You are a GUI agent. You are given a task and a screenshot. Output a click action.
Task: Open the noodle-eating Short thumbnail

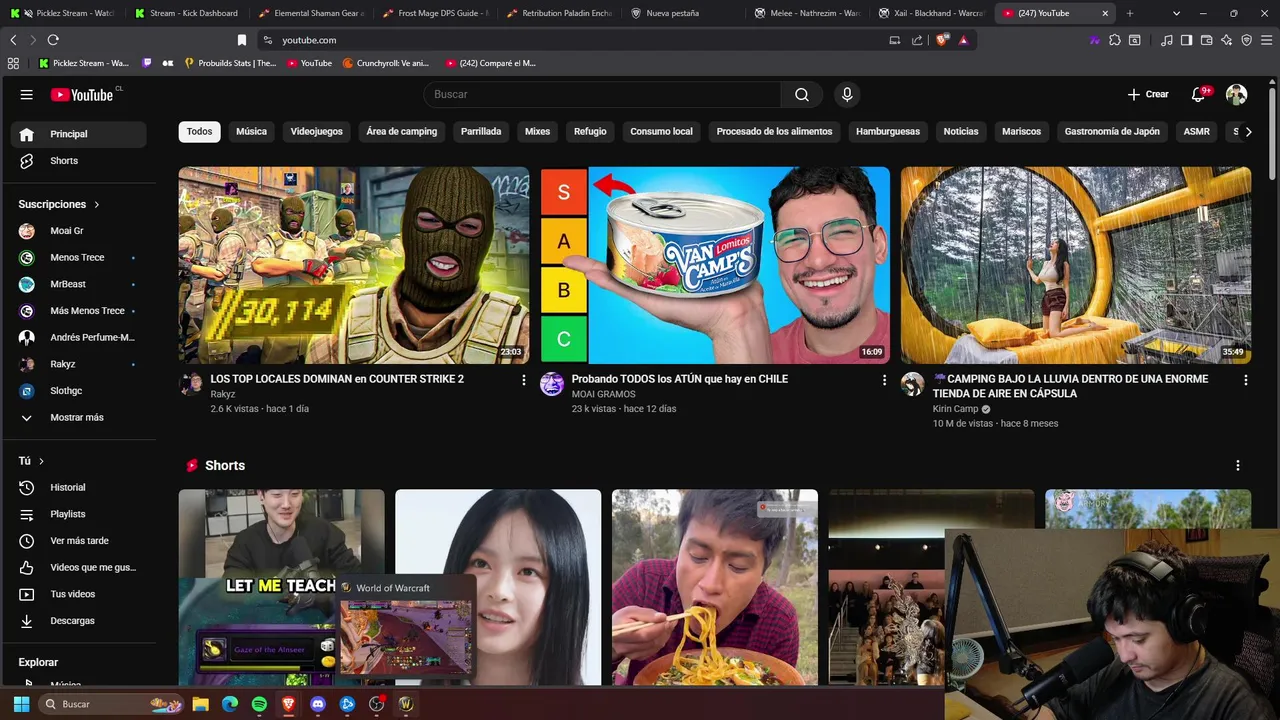[x=715, y=587]
